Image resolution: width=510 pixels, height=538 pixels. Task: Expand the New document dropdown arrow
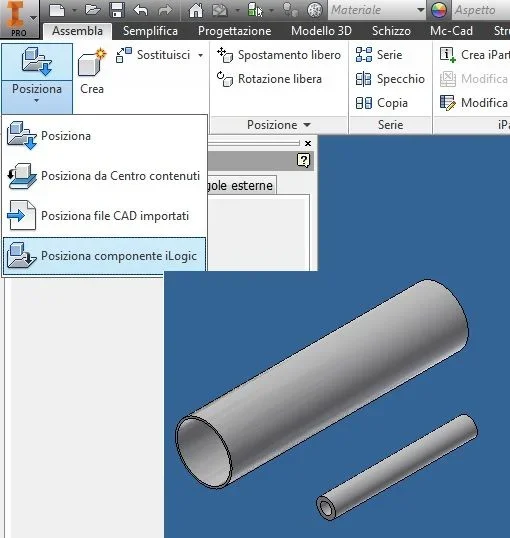(x=74, y=11)
